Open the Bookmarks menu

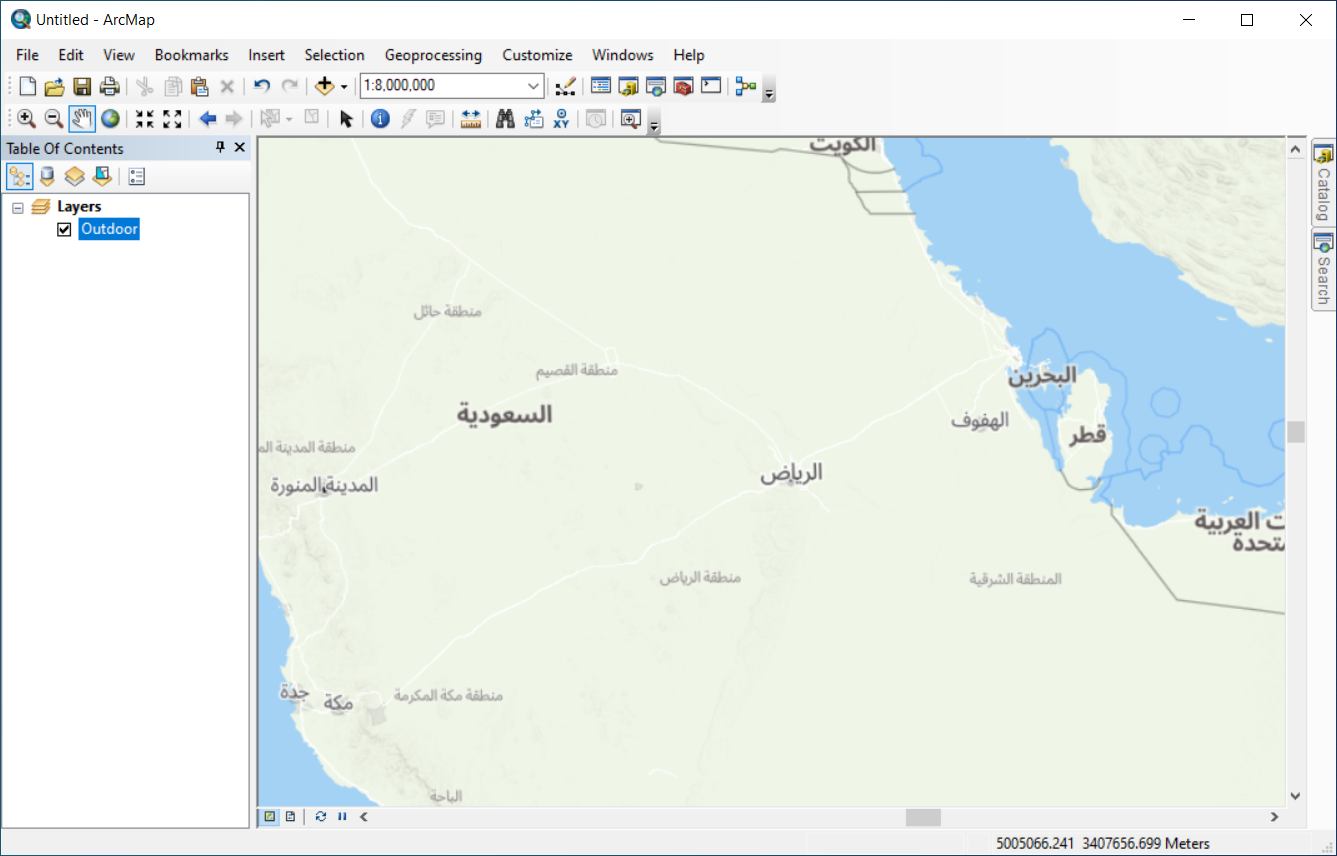191,55
